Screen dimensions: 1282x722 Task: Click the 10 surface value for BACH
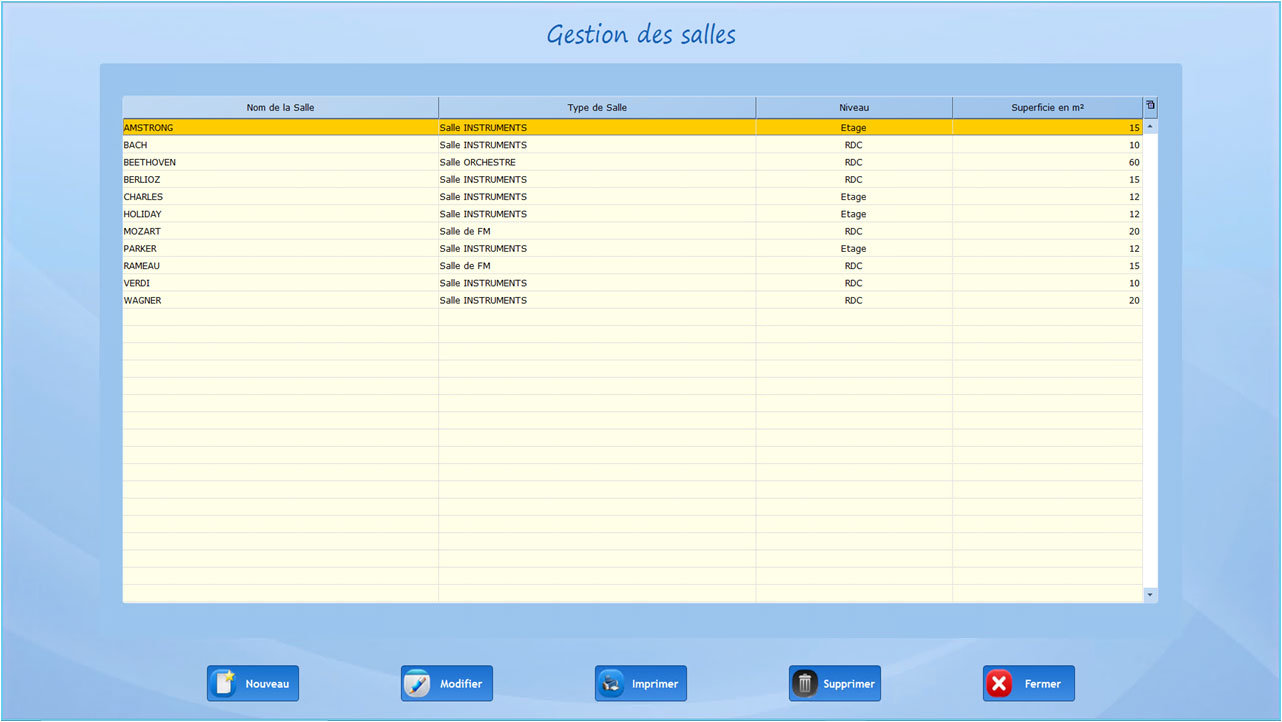[x=1047, y=145]
